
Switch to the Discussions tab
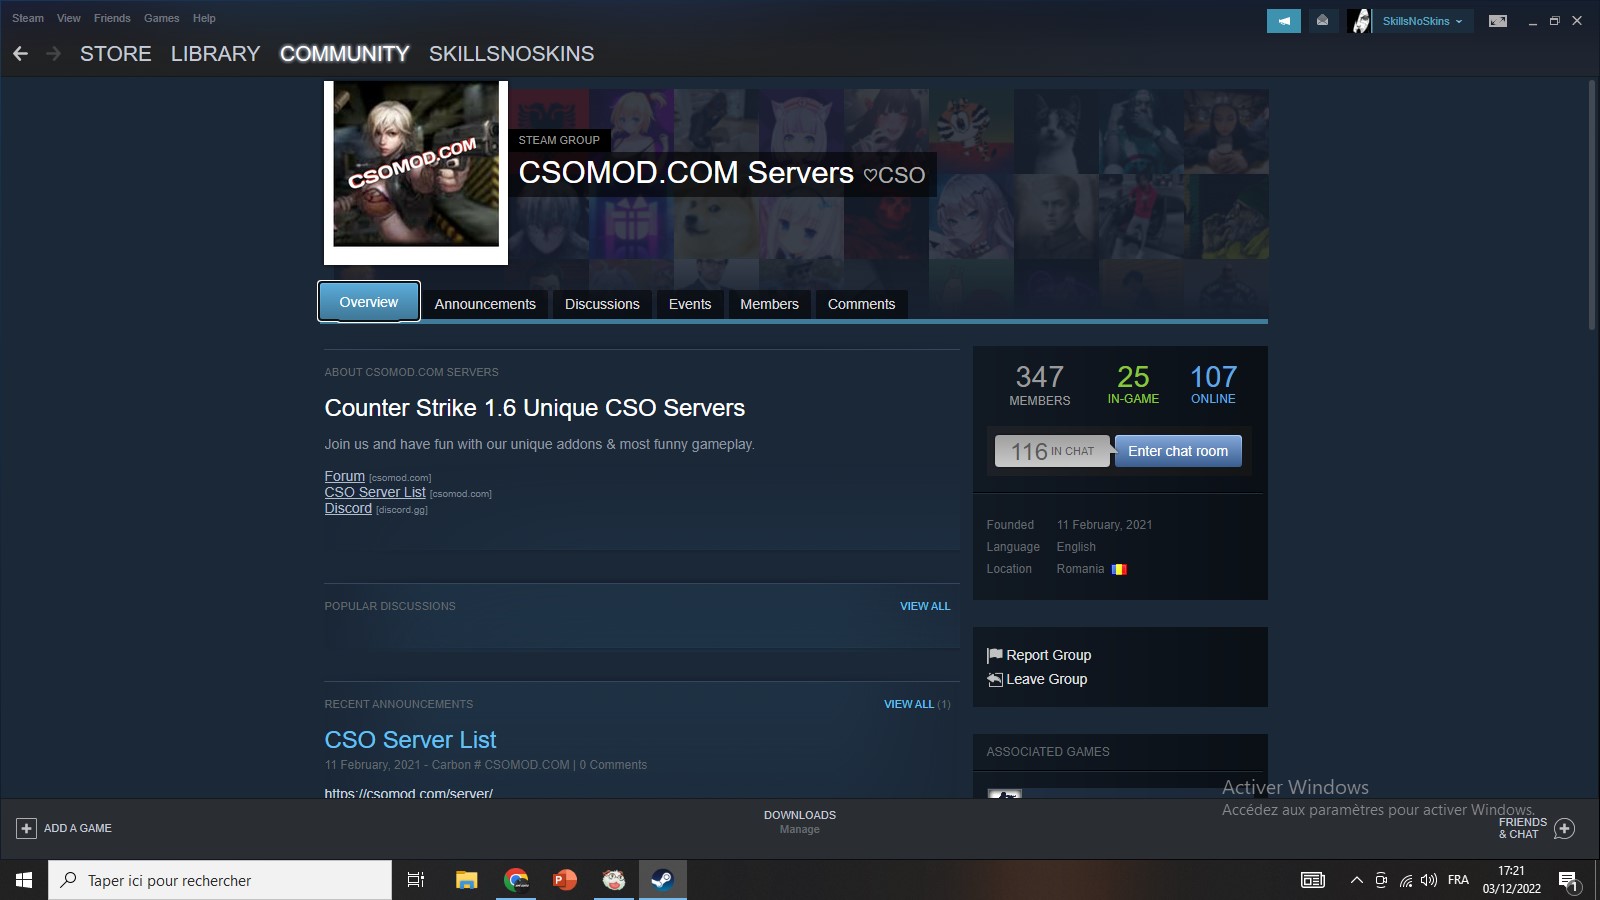click(x=601, y=304)
